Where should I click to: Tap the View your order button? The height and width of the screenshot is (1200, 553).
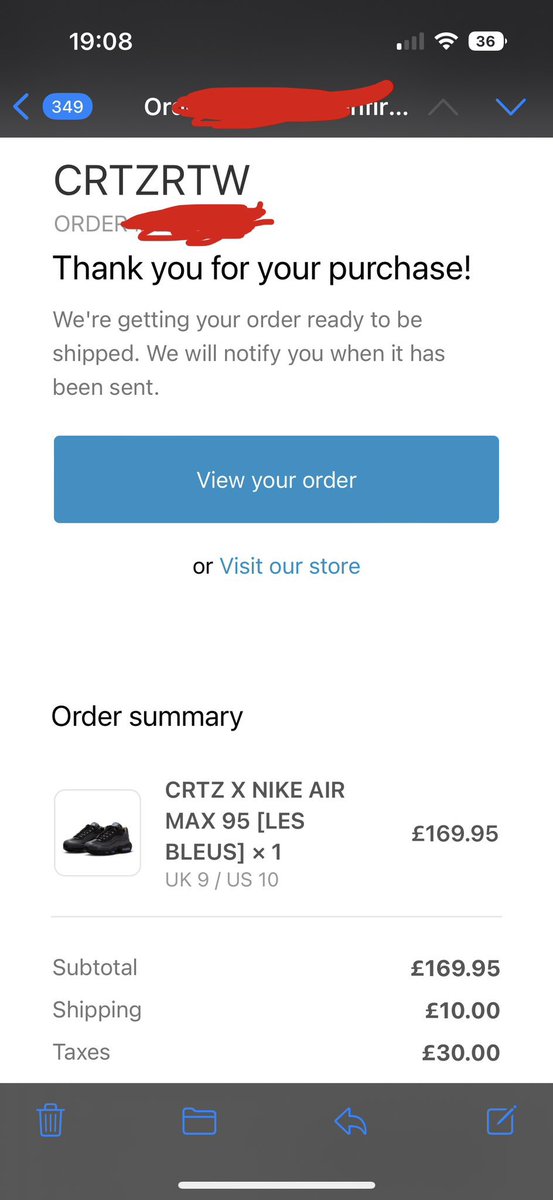click(x=276, y=479)
